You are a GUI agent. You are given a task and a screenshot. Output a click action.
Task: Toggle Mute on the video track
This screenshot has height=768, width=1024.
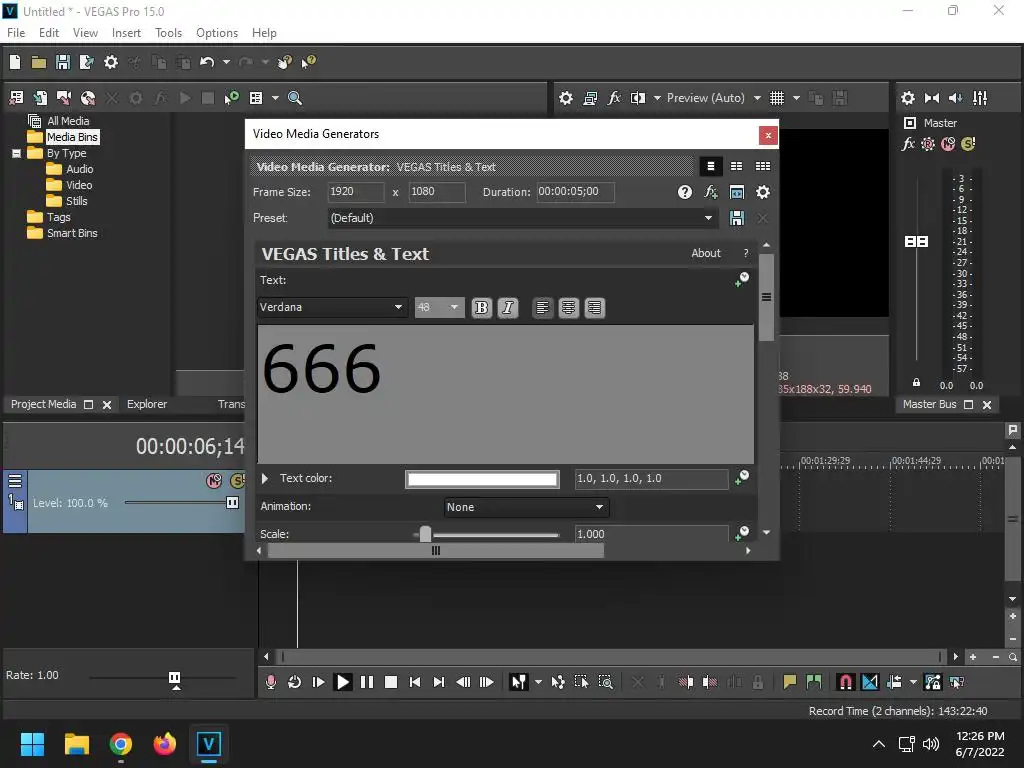coord(214,481)
